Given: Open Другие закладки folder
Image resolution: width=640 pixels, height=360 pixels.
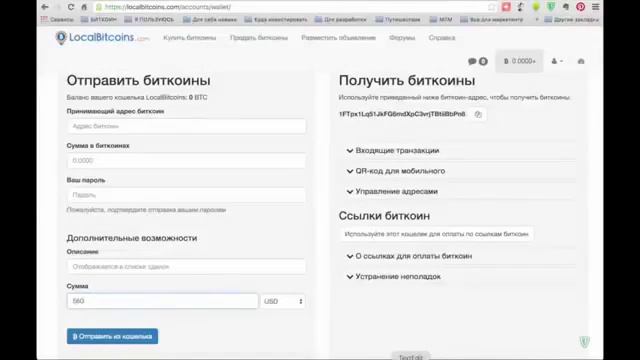Looking at the screenshot, I should point(572,19).
